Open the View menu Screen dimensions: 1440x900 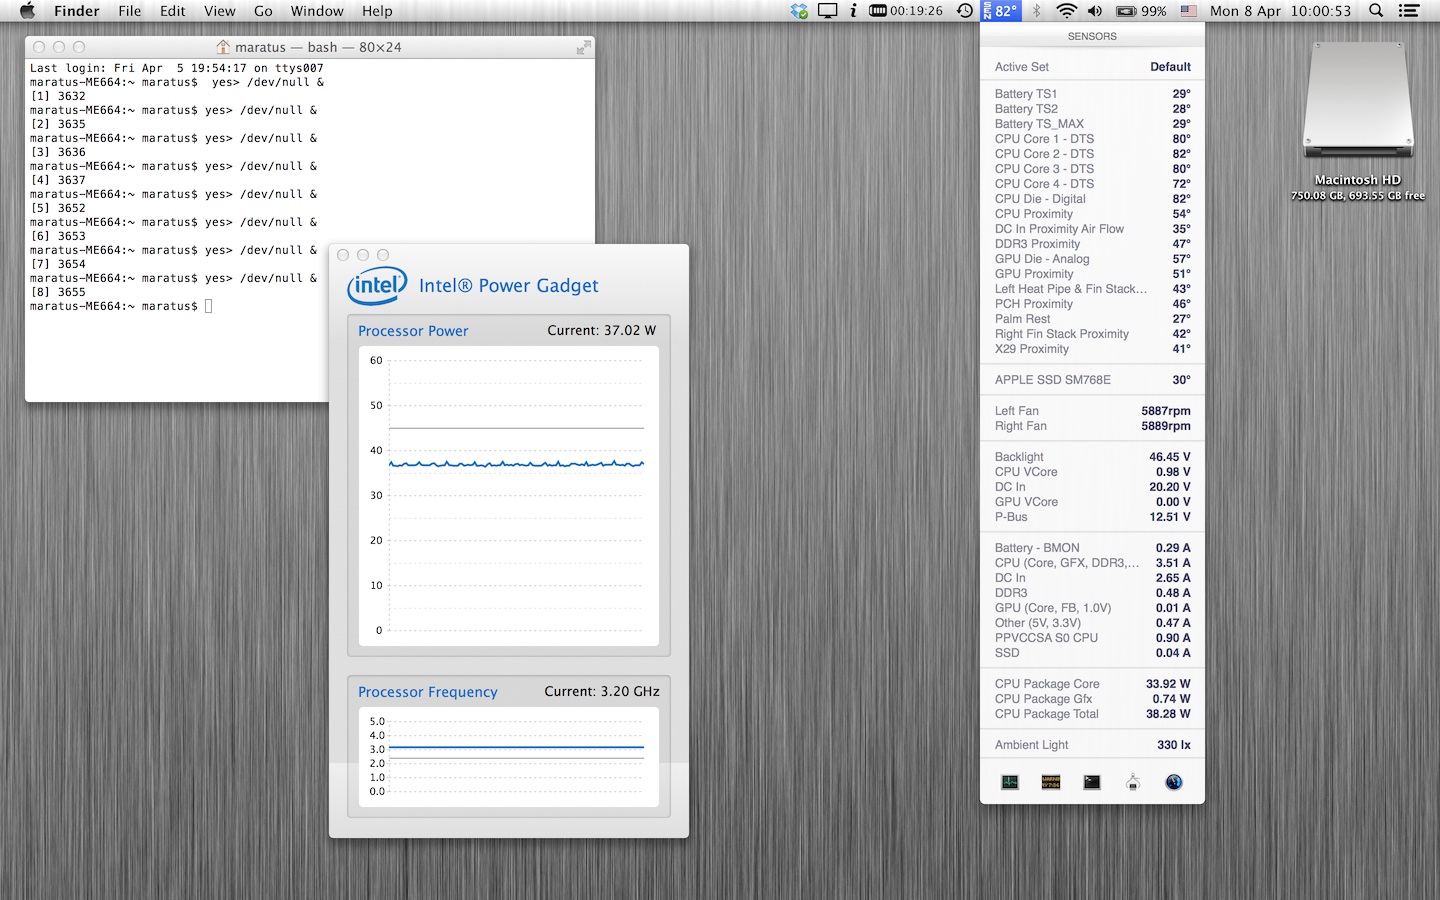tap(220, 11)
